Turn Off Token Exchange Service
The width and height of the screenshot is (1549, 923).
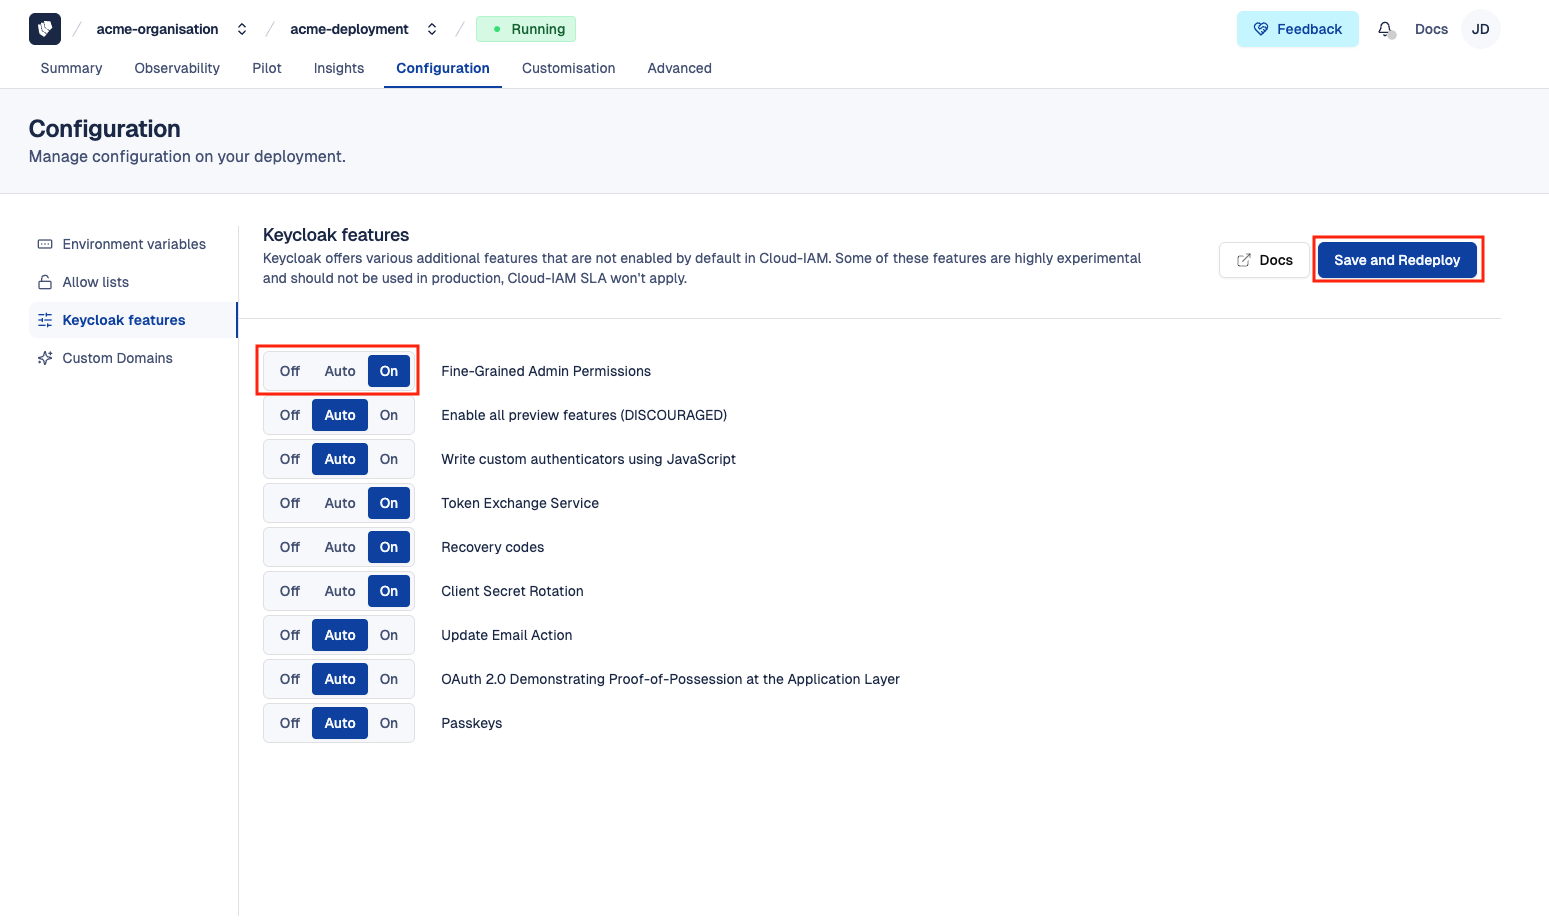coord(290,503)
